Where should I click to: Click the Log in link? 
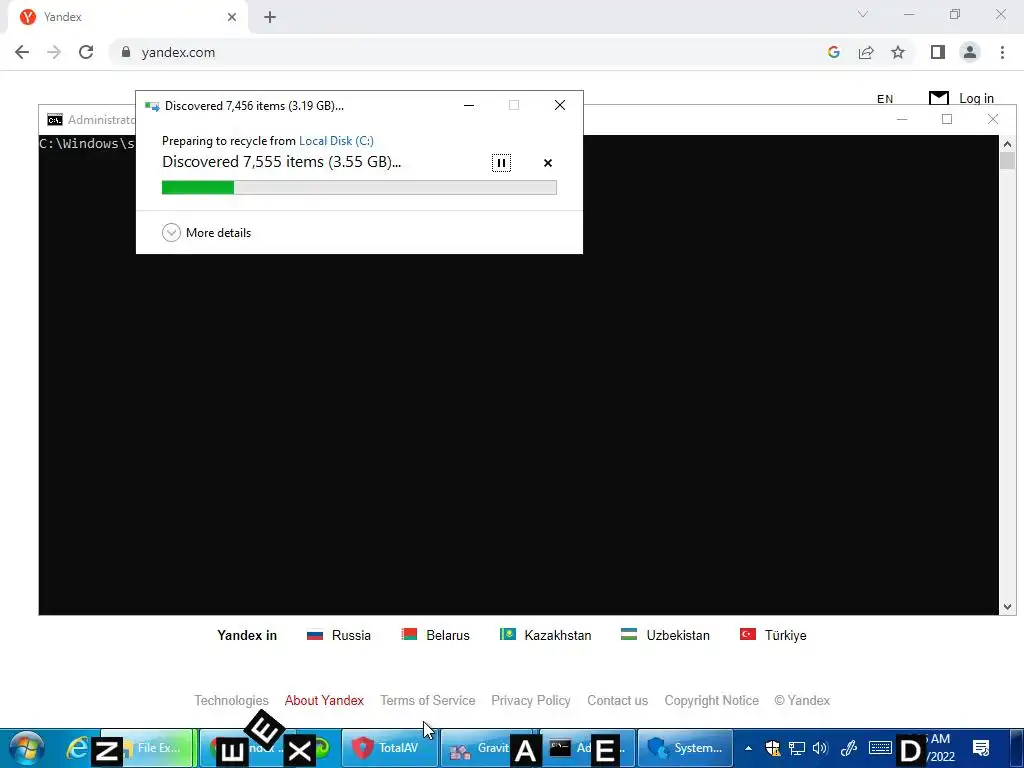(x=976, y=98)
